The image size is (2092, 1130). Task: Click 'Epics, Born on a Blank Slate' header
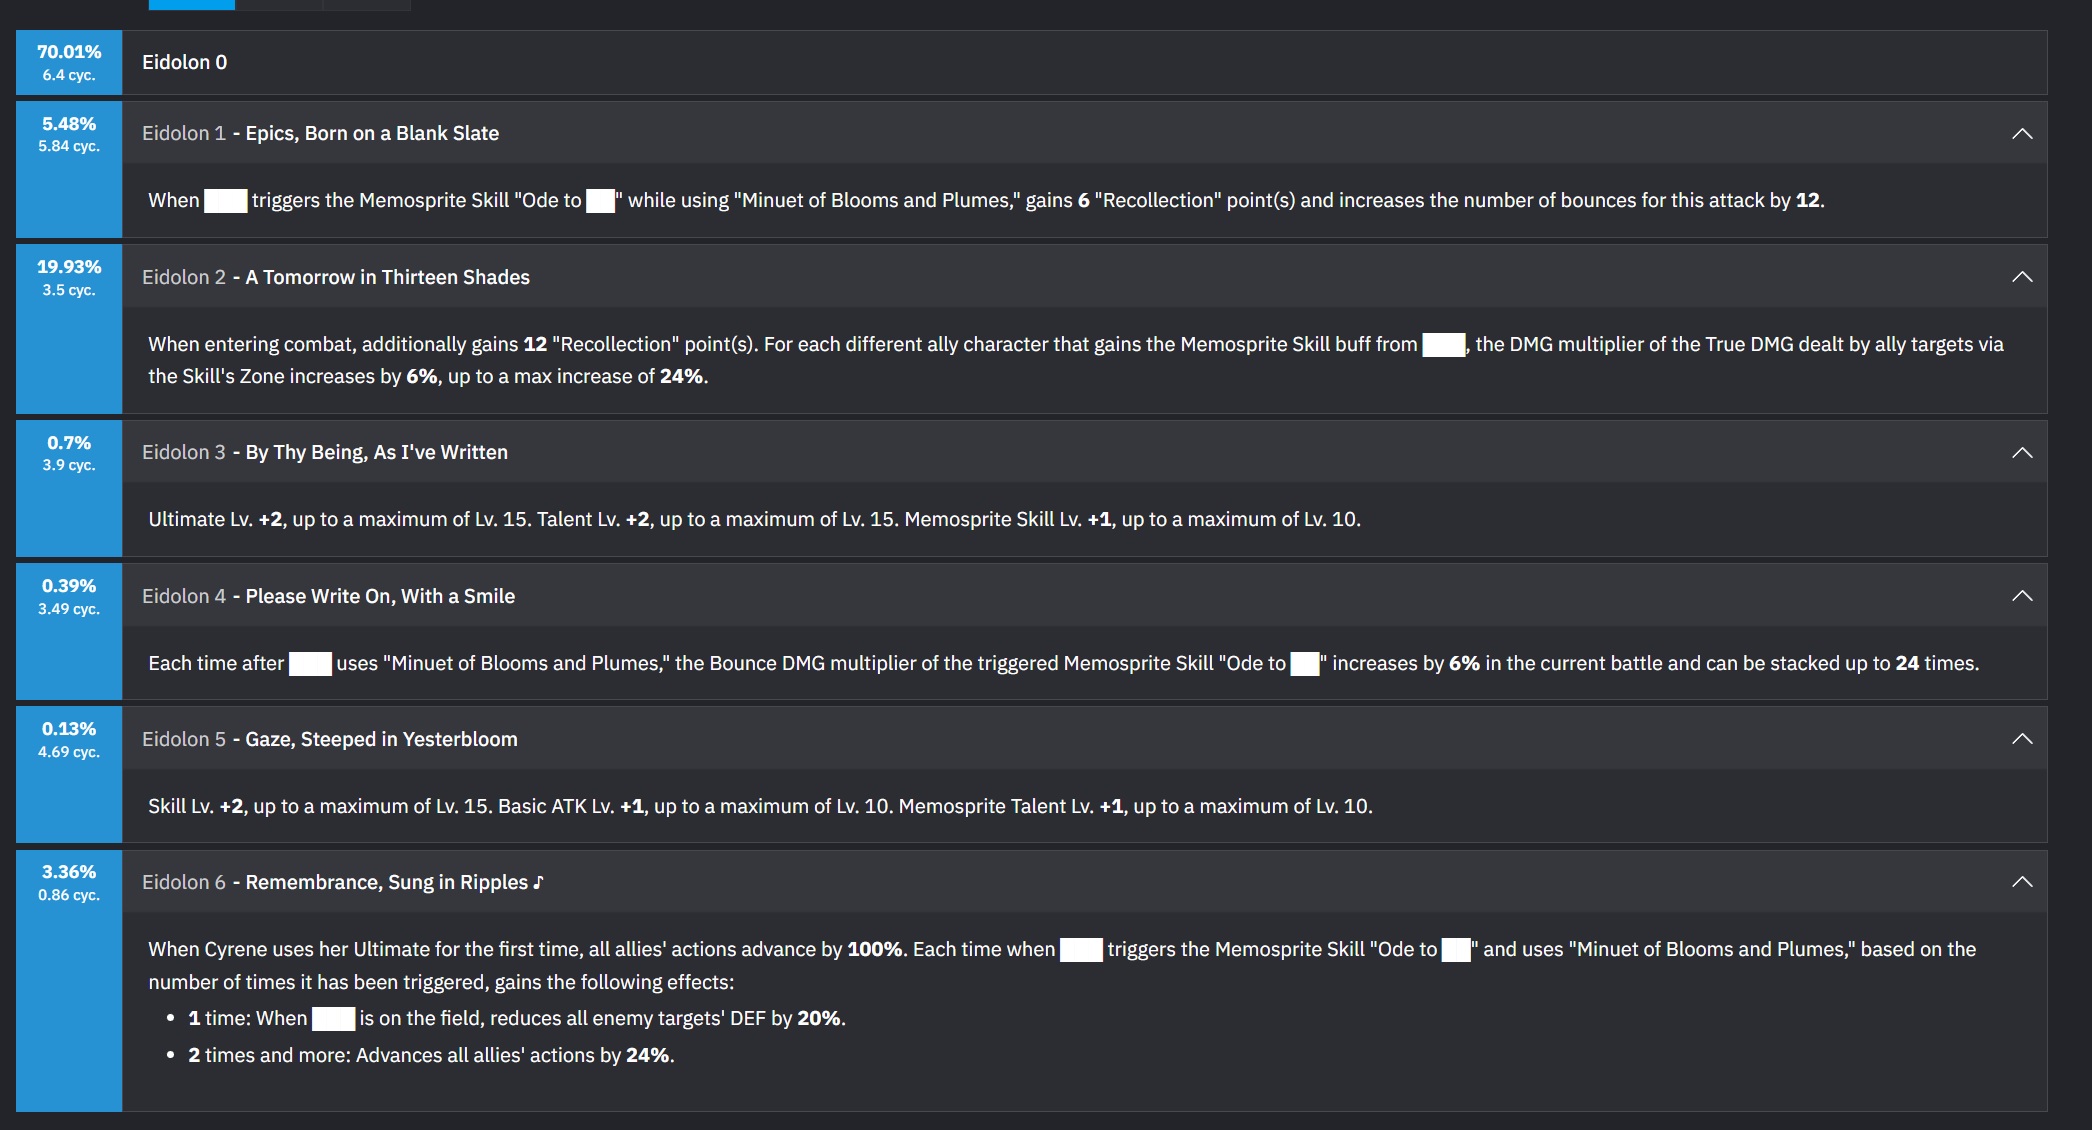pyautogui.click(x=372, y=133)
